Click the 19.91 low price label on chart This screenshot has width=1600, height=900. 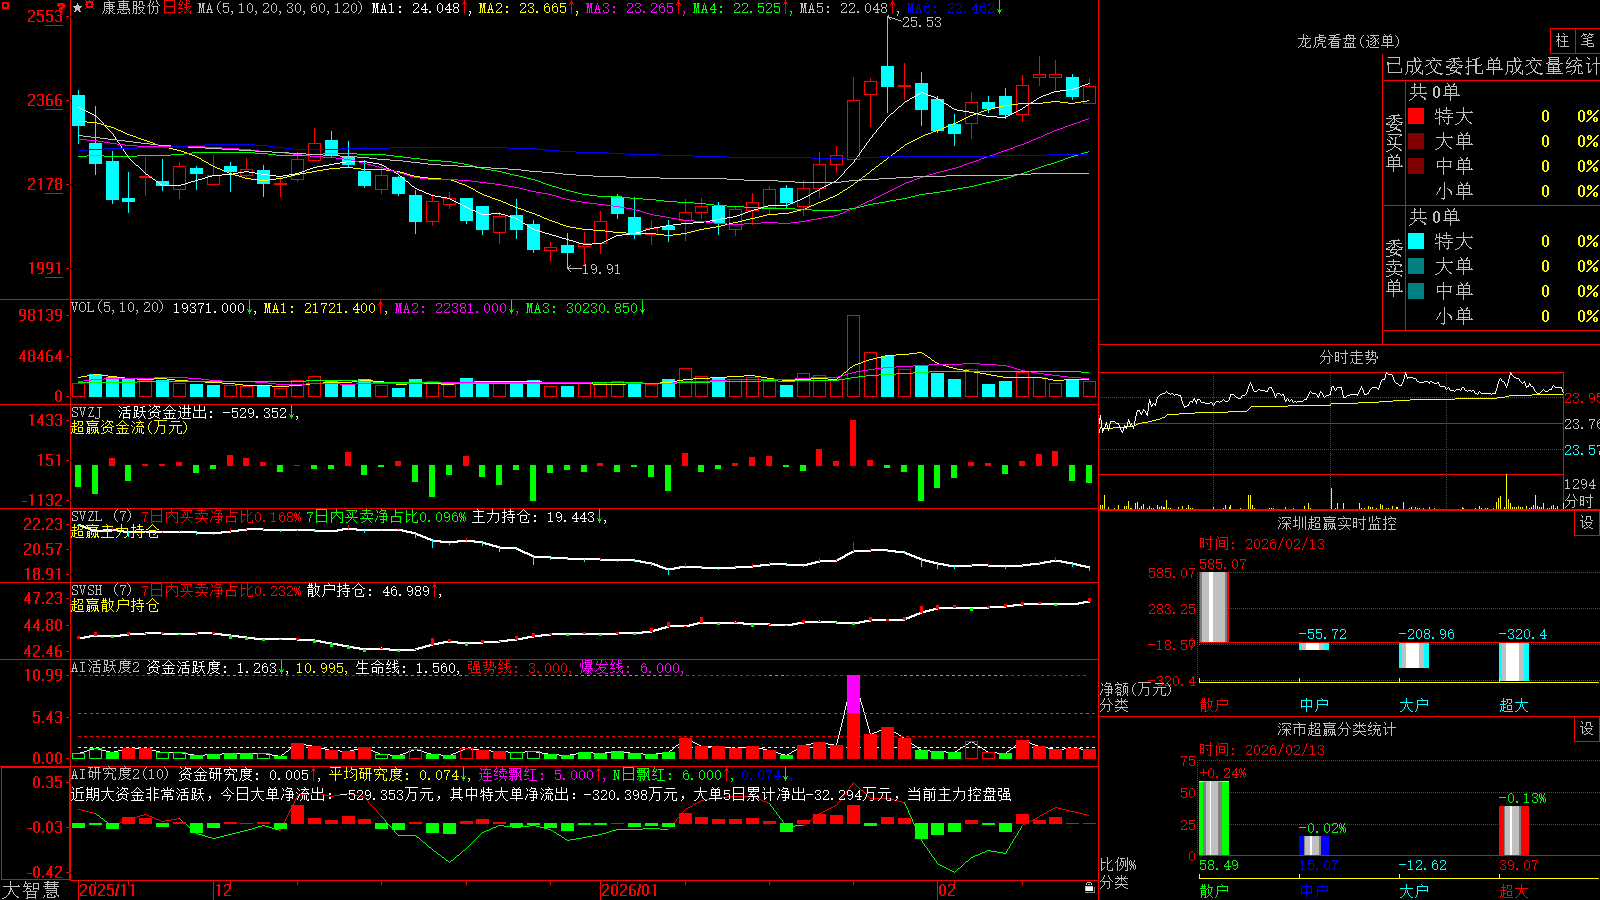[x=600, y=269]
